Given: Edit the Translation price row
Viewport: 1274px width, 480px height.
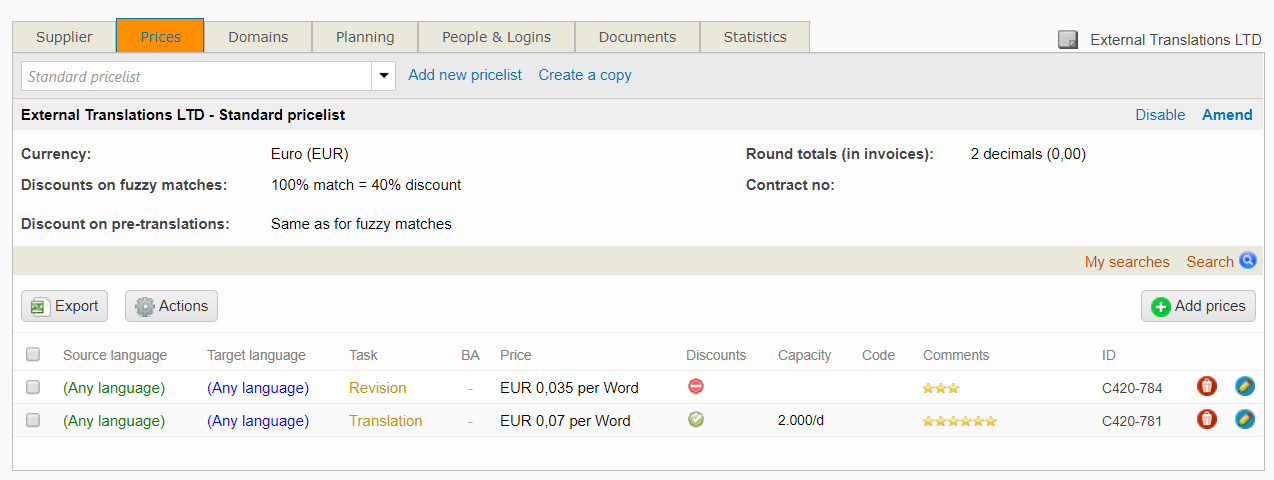Looking at the screenshot, I should (x=1245, y=420).
